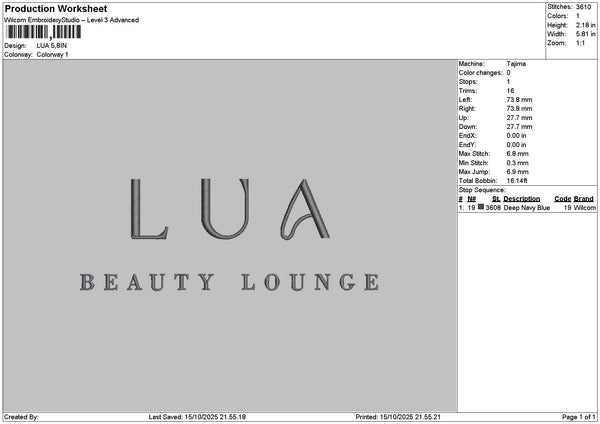Click the Machine value Tajima
The width and height of the screenshot is (600, 424).
(516, 64)
